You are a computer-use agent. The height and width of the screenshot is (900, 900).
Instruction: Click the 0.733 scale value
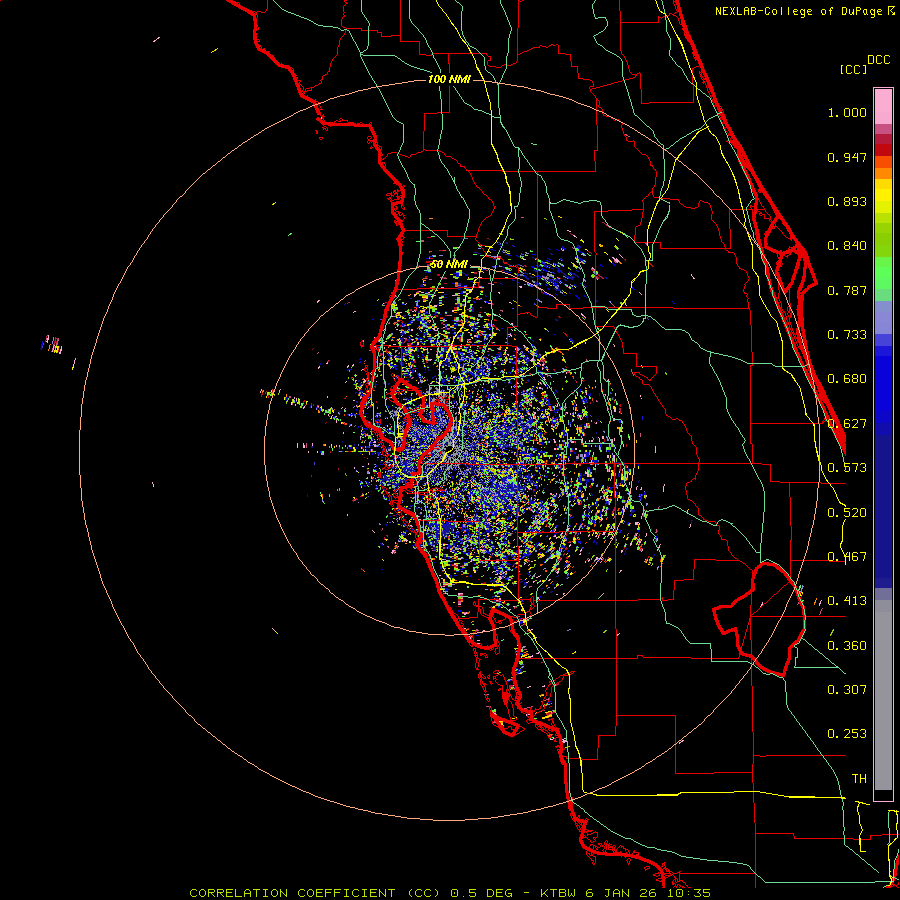coord(847,335)
